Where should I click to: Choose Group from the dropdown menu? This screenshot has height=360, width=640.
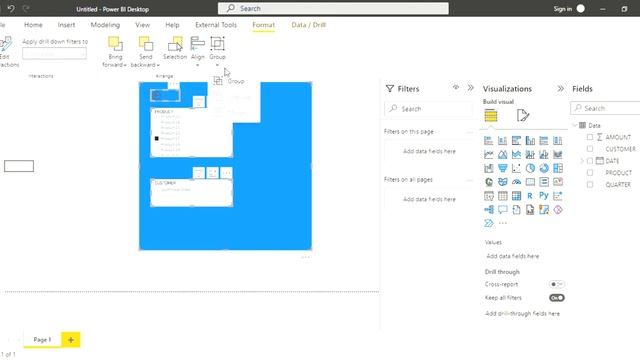click(234, 81)
